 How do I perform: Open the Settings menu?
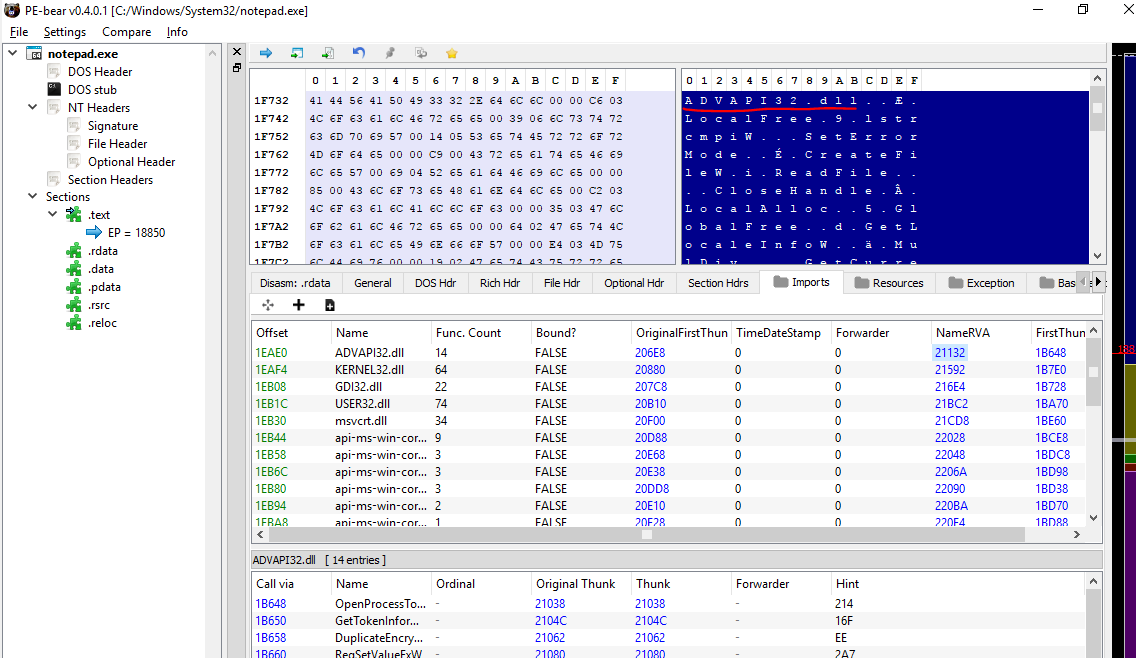65,32
